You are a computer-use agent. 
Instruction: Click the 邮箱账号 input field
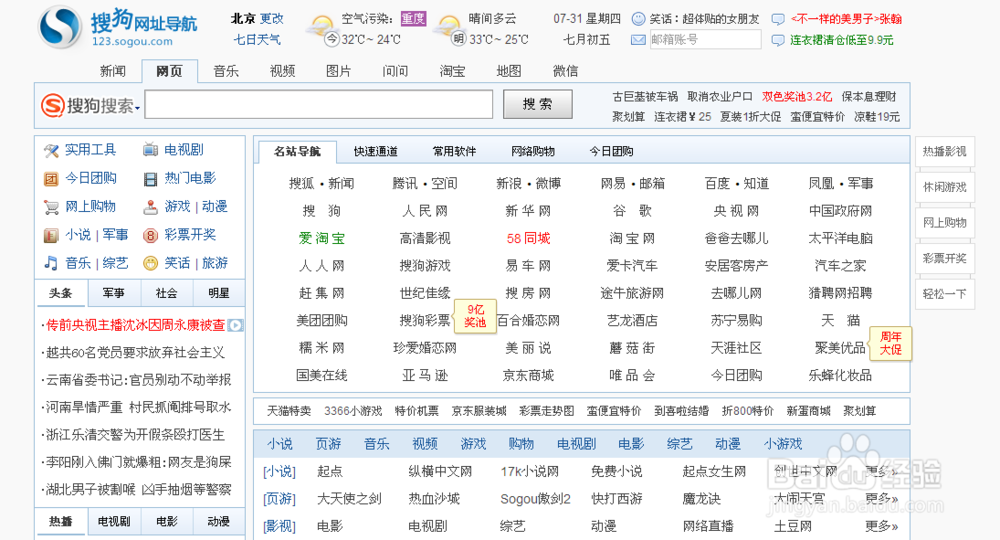705,40
